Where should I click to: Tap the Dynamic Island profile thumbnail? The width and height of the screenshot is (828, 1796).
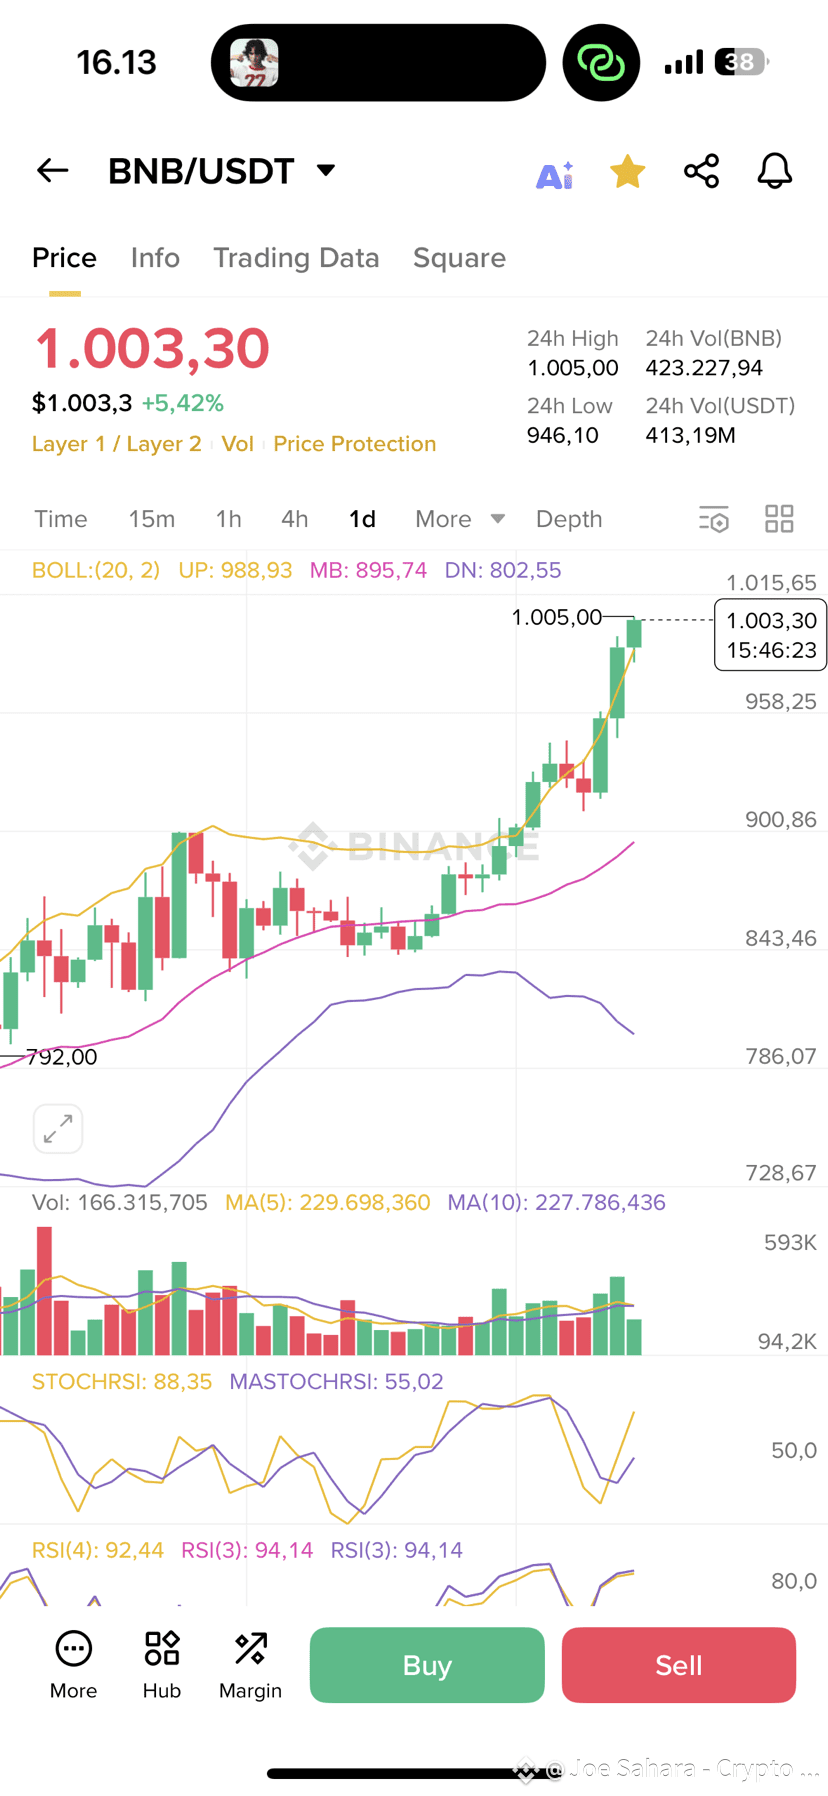pos(254,63)
